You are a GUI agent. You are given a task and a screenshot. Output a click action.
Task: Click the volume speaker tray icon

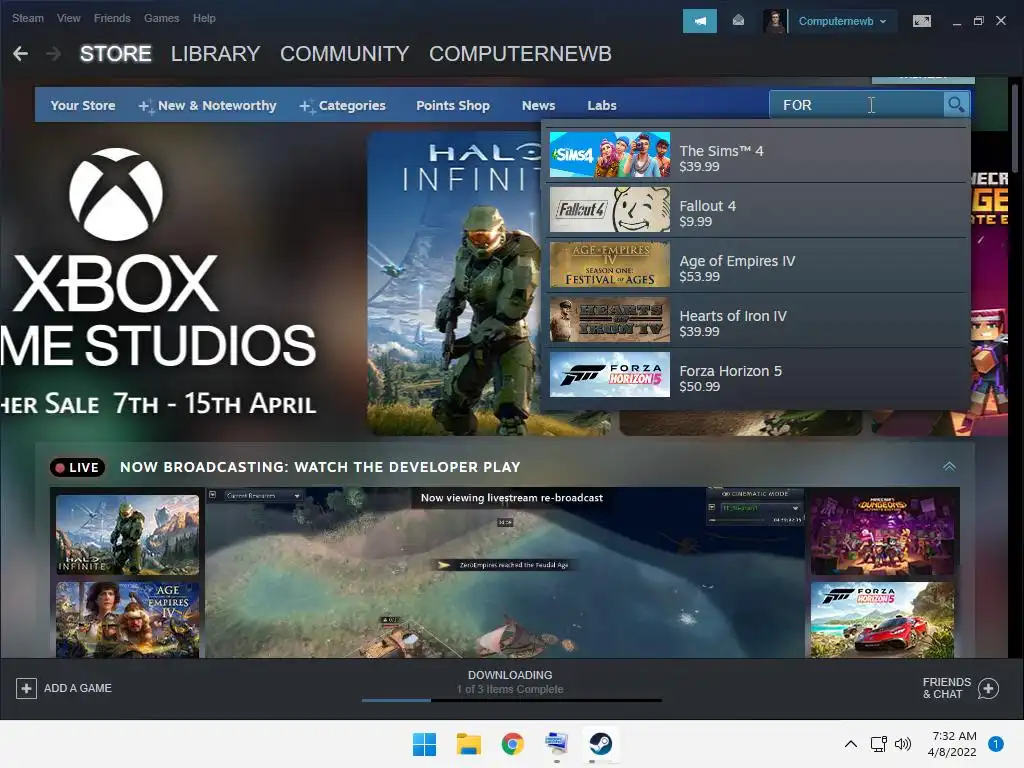(903, 744)
